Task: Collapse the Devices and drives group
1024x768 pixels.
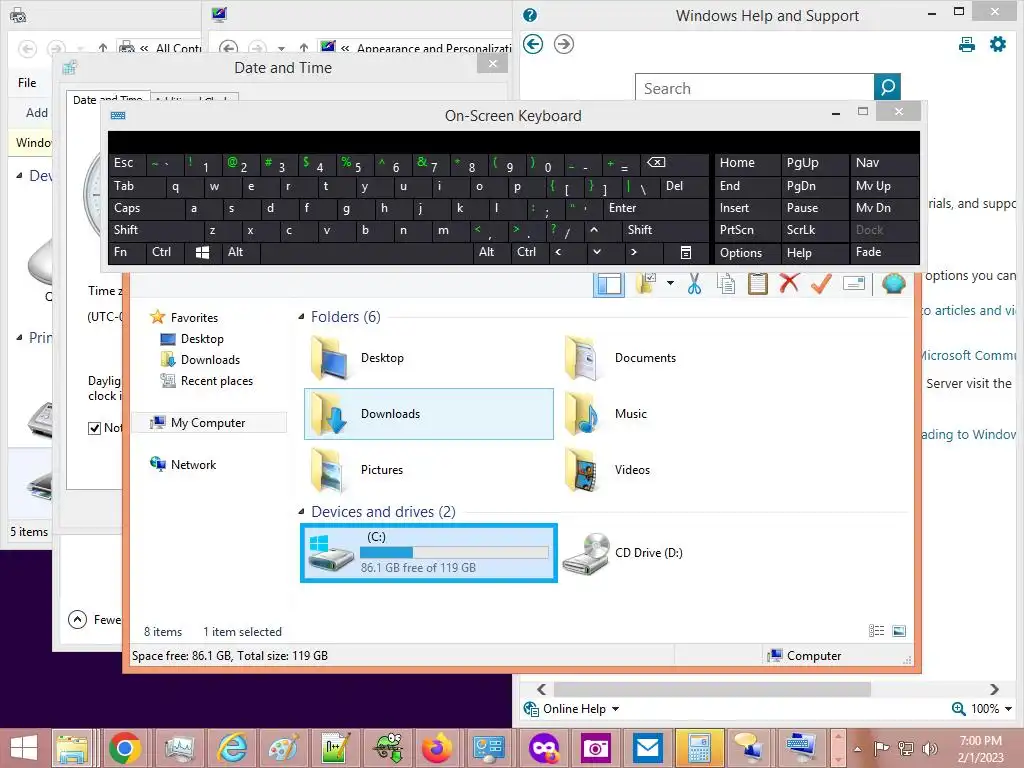Action: (301, 511)
